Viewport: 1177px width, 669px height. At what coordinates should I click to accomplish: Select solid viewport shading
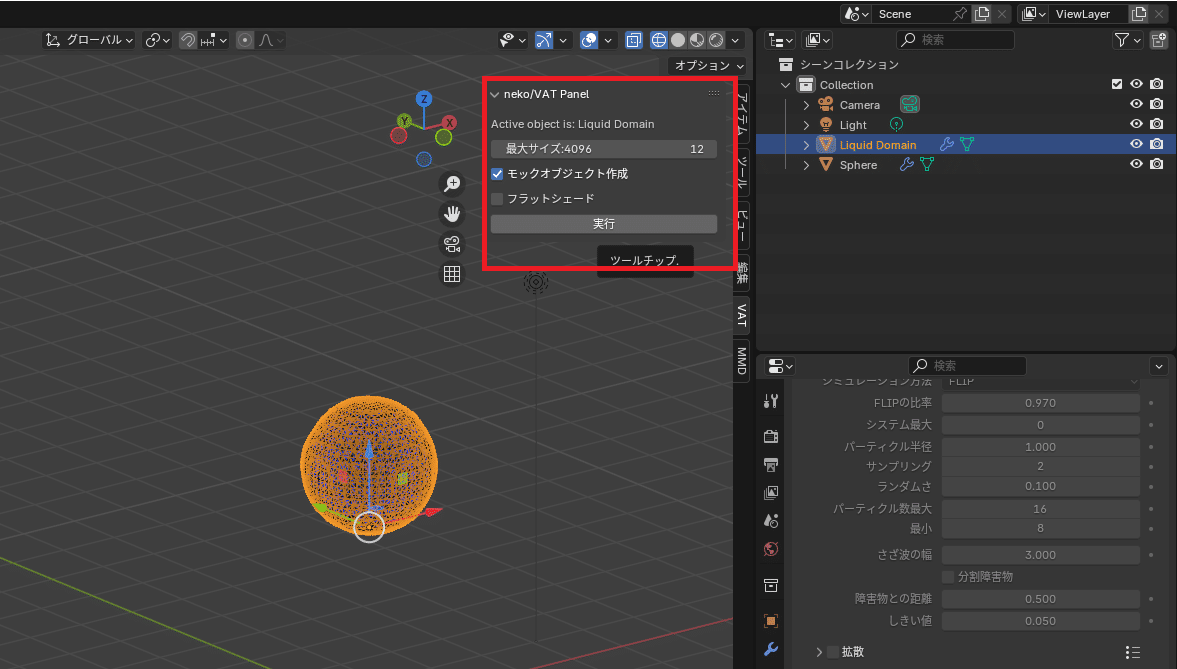pos(678,40)
